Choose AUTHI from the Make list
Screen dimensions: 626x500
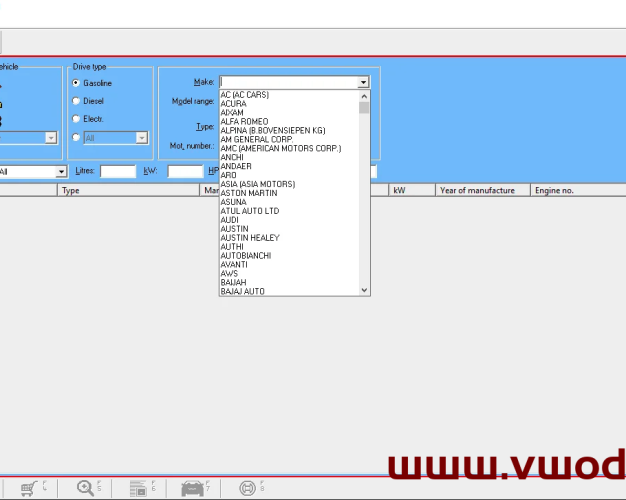[289, 247]
